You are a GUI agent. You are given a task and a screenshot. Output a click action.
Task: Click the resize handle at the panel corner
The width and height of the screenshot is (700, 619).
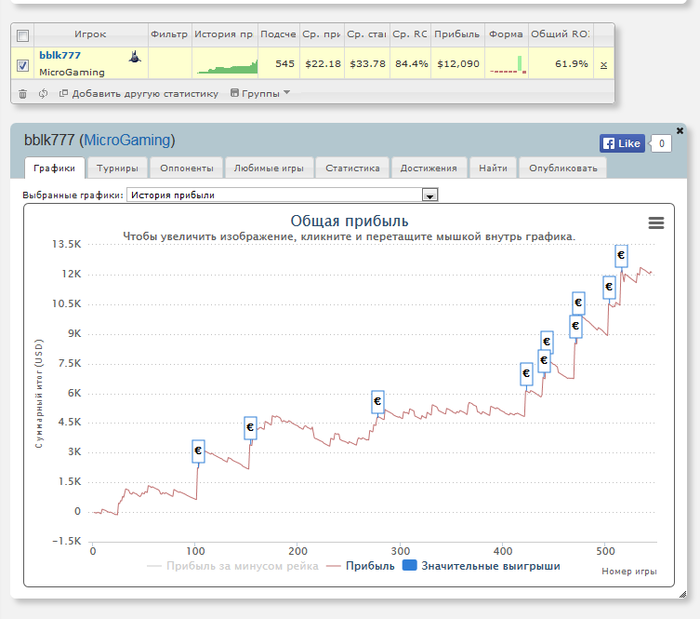683,594
